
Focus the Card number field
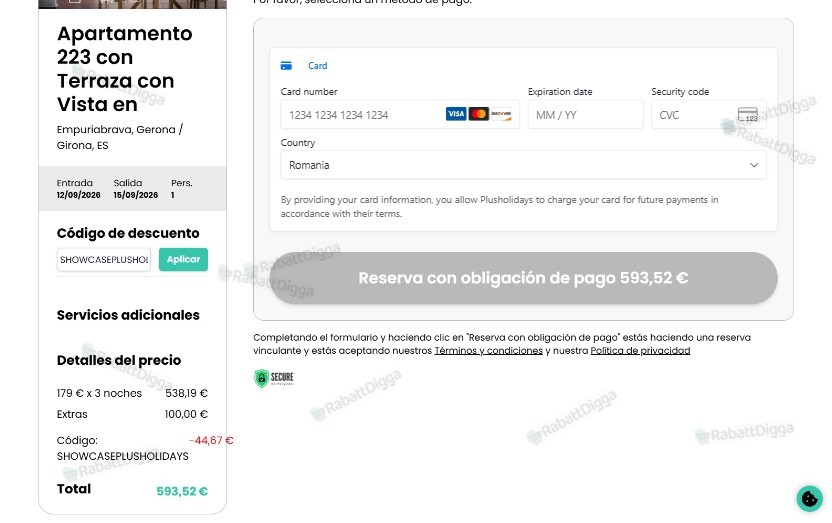tap(400, 115)
